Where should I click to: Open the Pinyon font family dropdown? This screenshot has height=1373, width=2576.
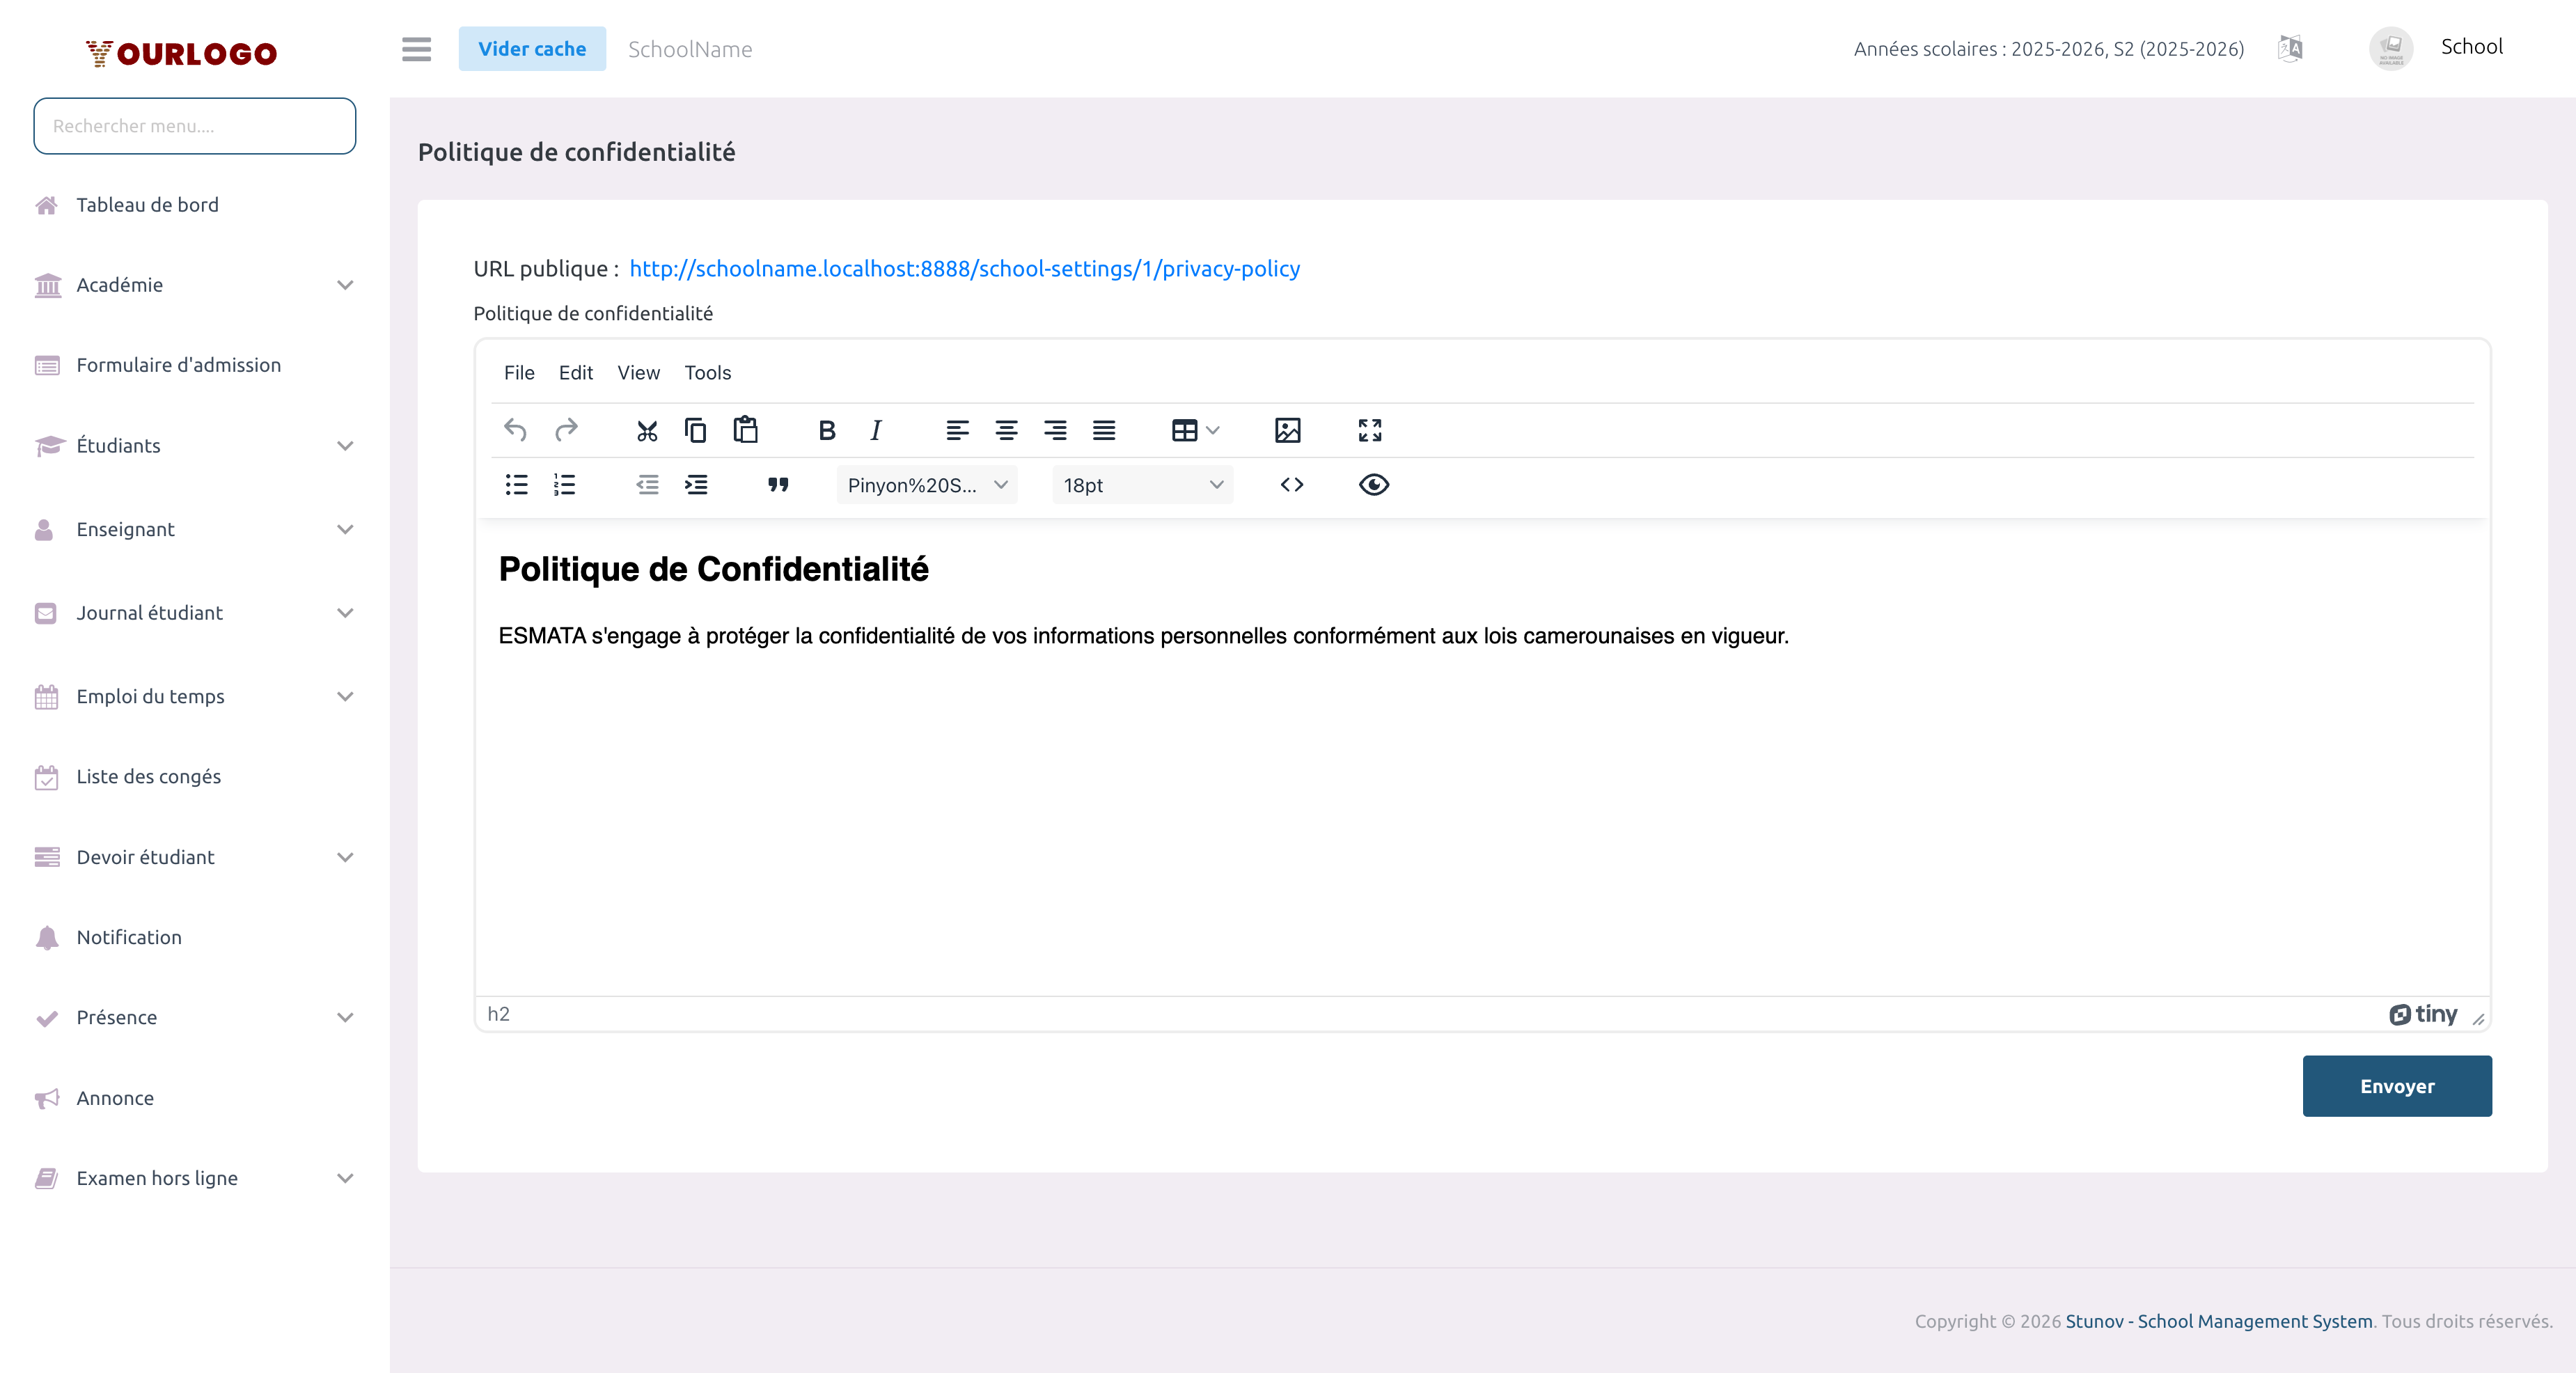(x=925, y=485)
